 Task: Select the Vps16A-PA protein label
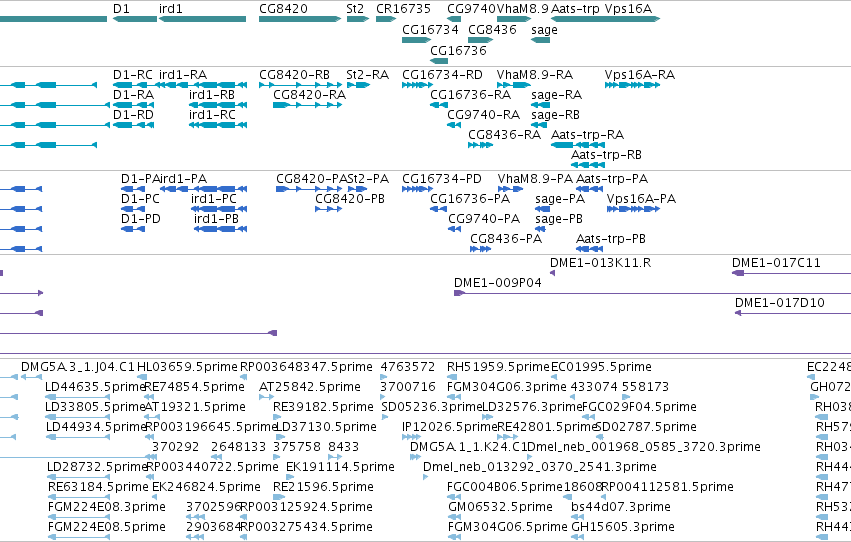pos(641,199)
